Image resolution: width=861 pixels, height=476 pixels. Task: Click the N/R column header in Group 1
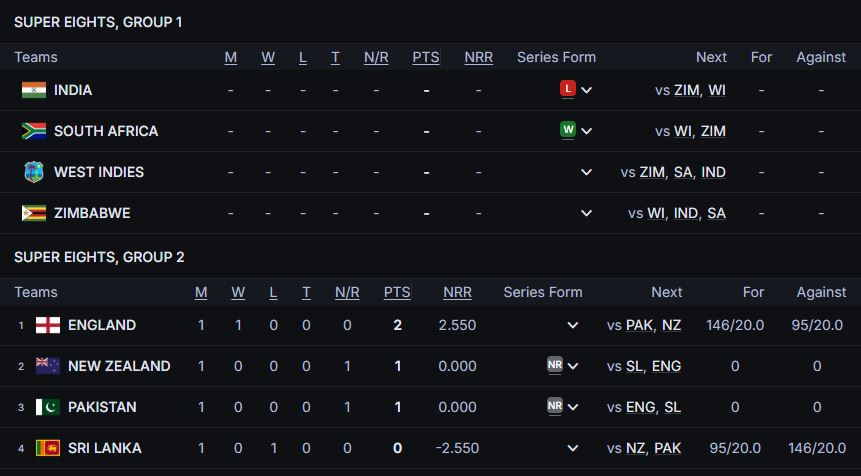tap(376, 57)
